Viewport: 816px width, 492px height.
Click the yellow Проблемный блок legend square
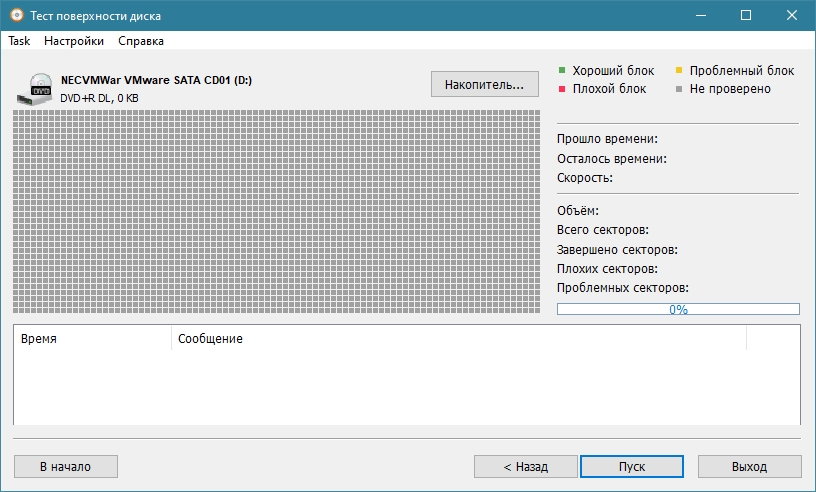679,71
